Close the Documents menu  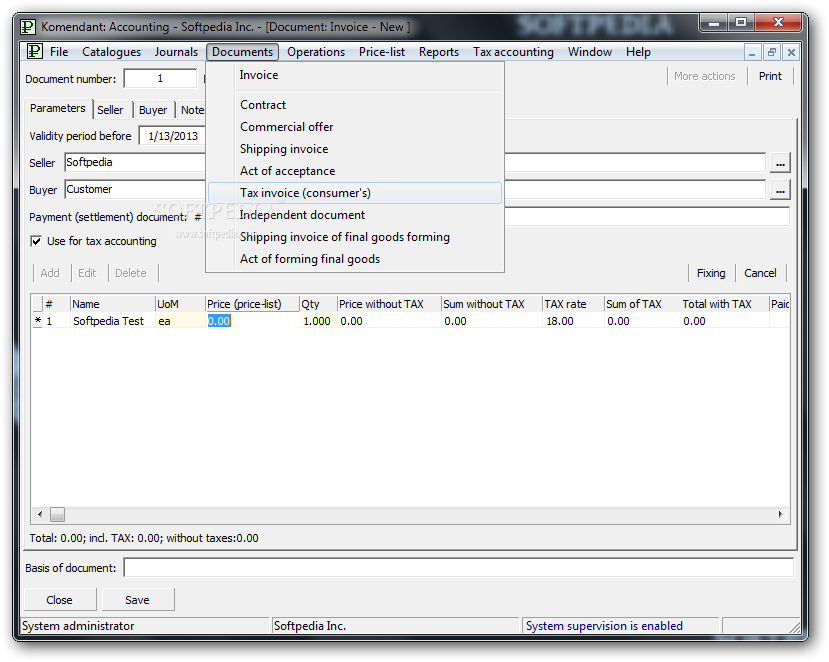point(242,52)
